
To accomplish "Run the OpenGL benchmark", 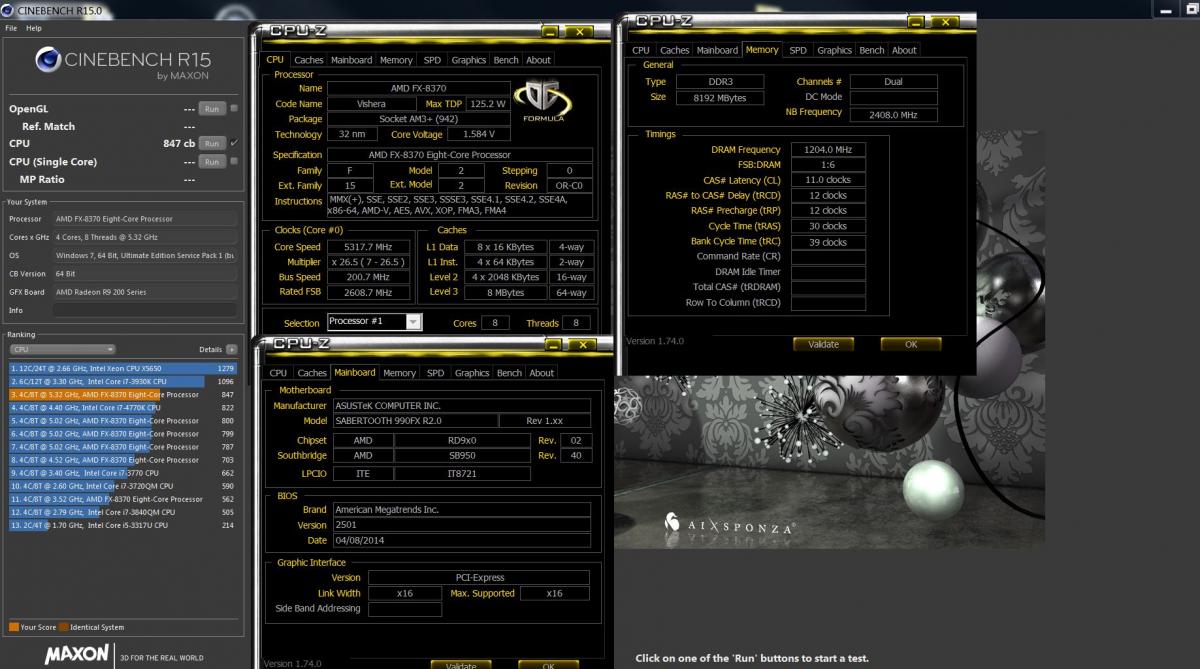I will 211,109.
